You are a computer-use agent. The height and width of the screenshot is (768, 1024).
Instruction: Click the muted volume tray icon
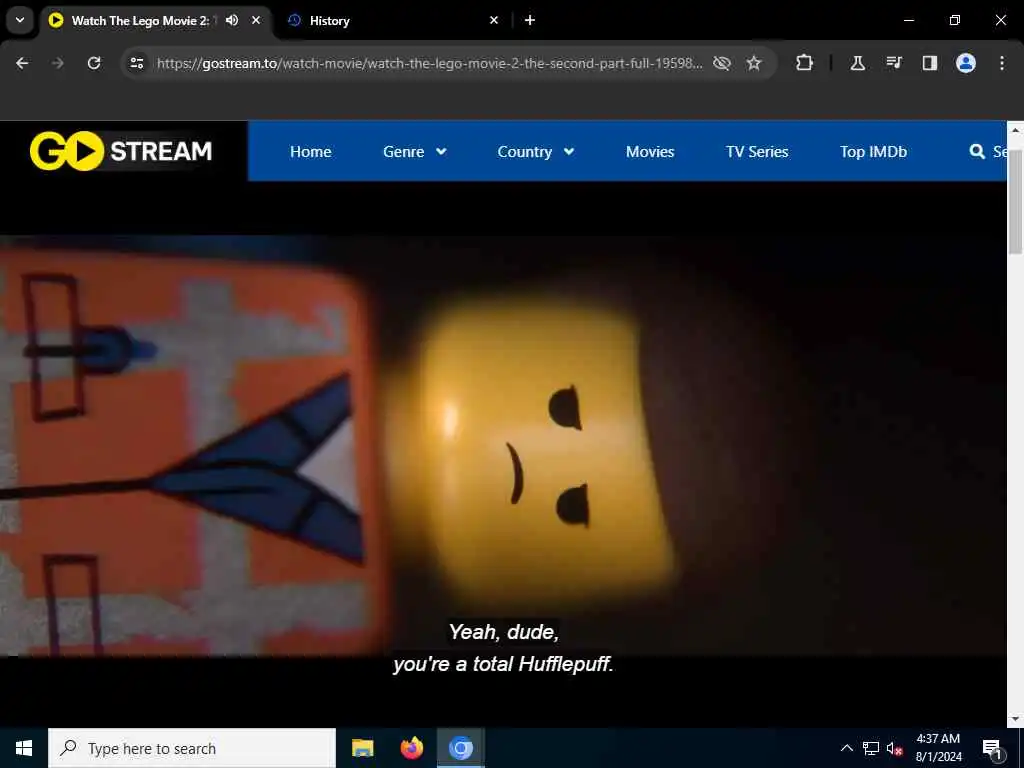[895, 749]
